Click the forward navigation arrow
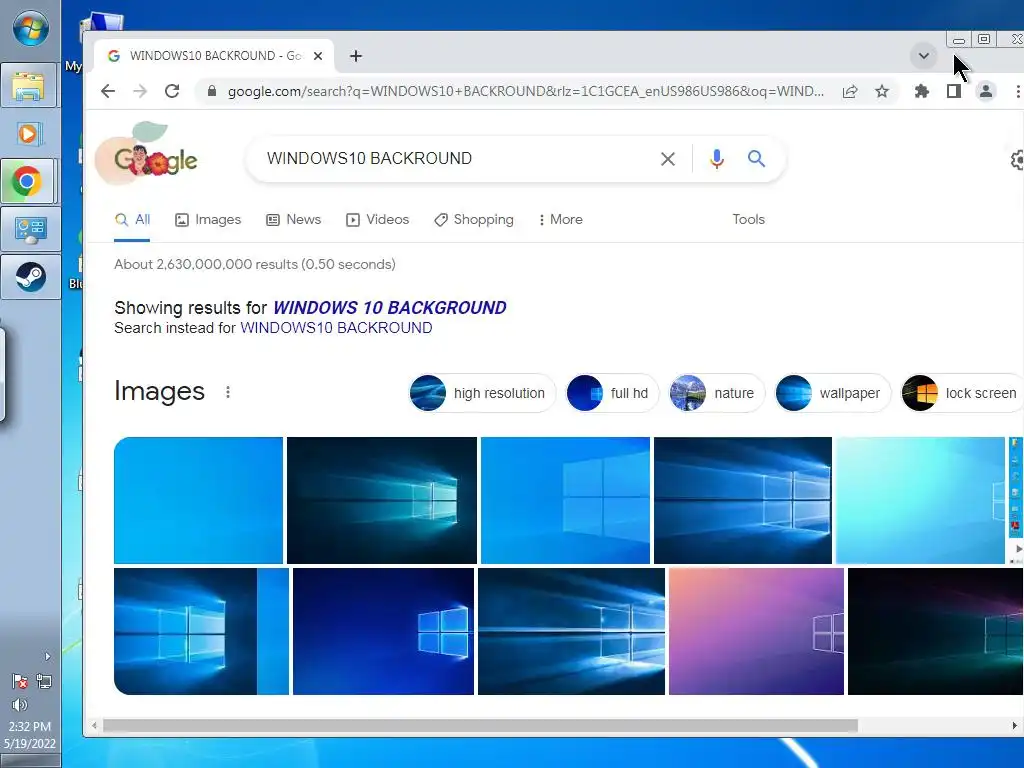The width and height of the screenshot is (1024, 768). 140,91
